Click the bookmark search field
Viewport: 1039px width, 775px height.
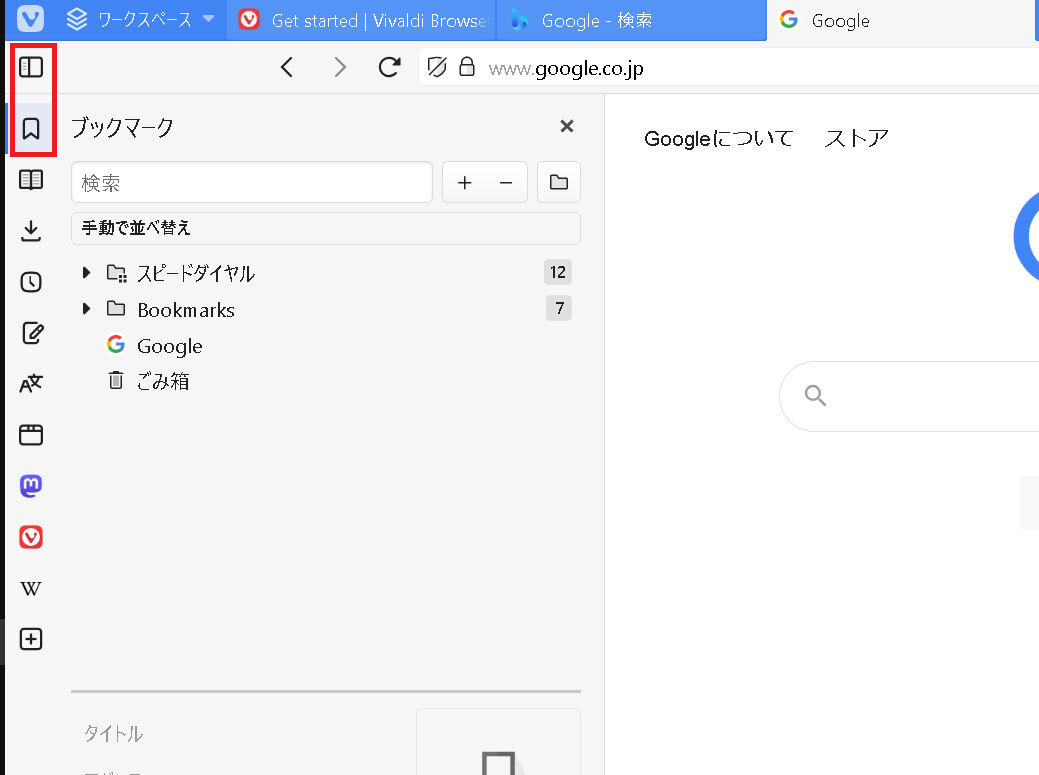pos(251,183)
